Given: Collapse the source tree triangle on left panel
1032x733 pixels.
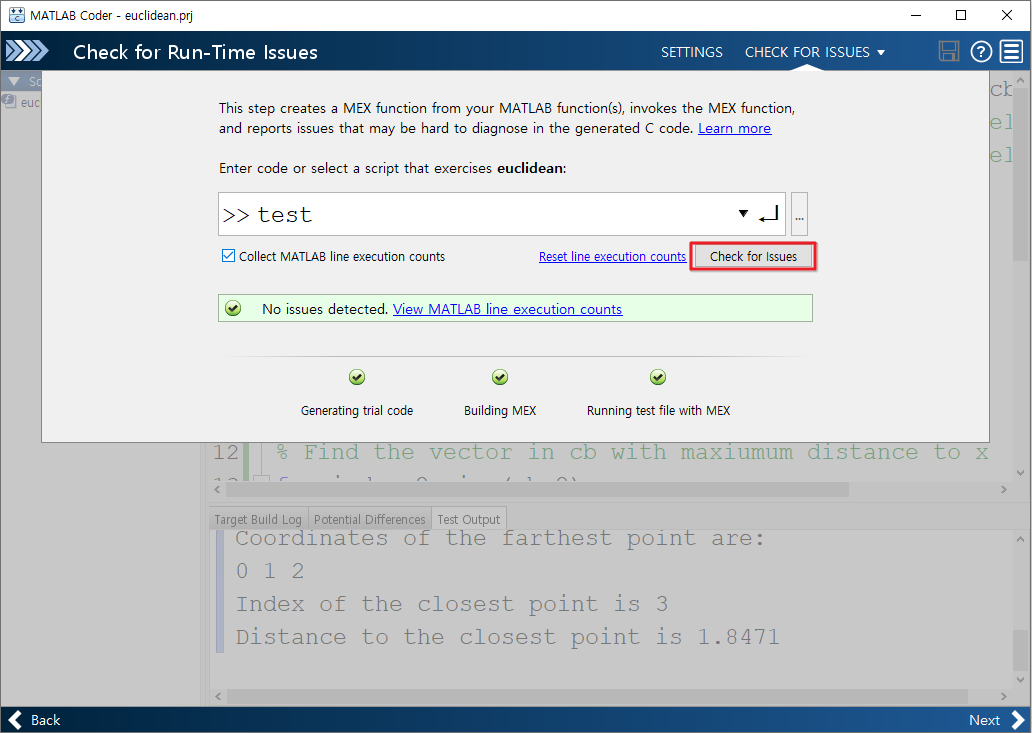Looking at the screenshot, I should tap(14, 82).
